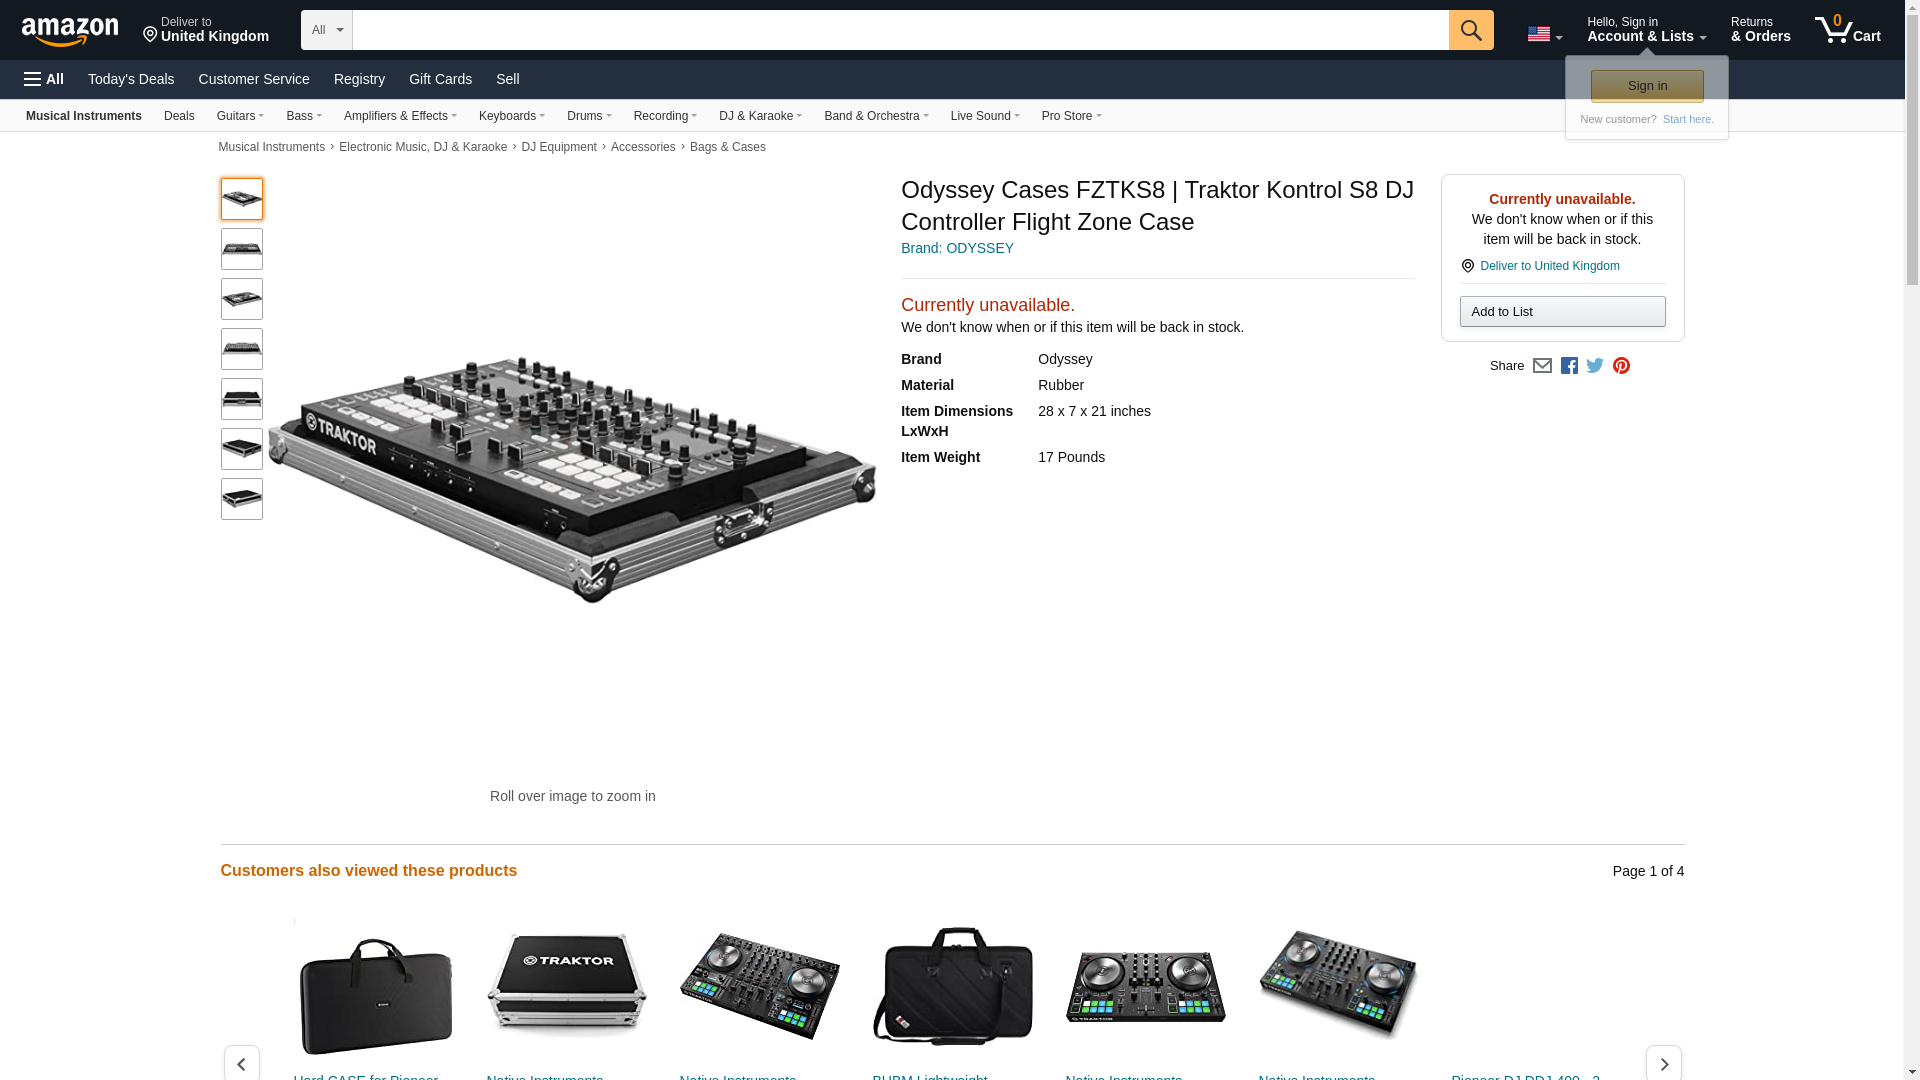This screenshot has width=1920, height=1080.
Task: Share product on Pinterest icon
Action: [x=1621, y=366]
